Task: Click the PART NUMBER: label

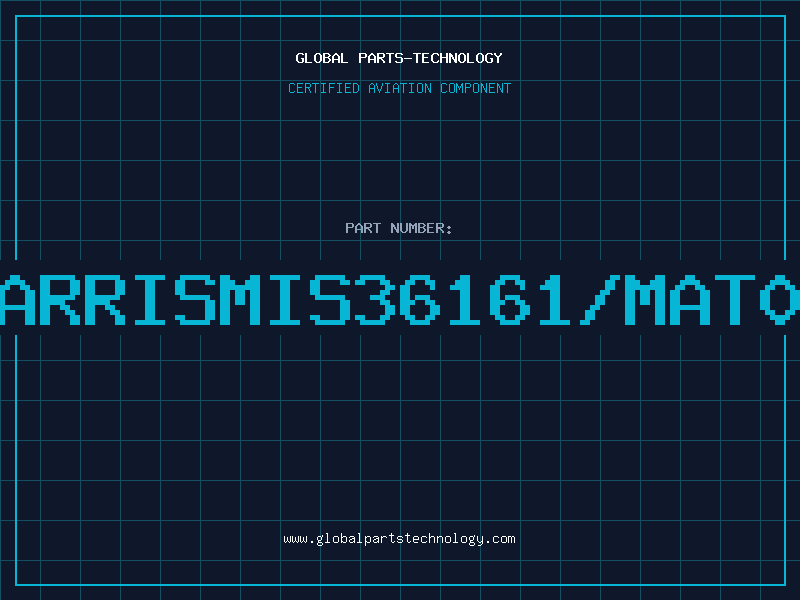Action: [x=399, y=228]
